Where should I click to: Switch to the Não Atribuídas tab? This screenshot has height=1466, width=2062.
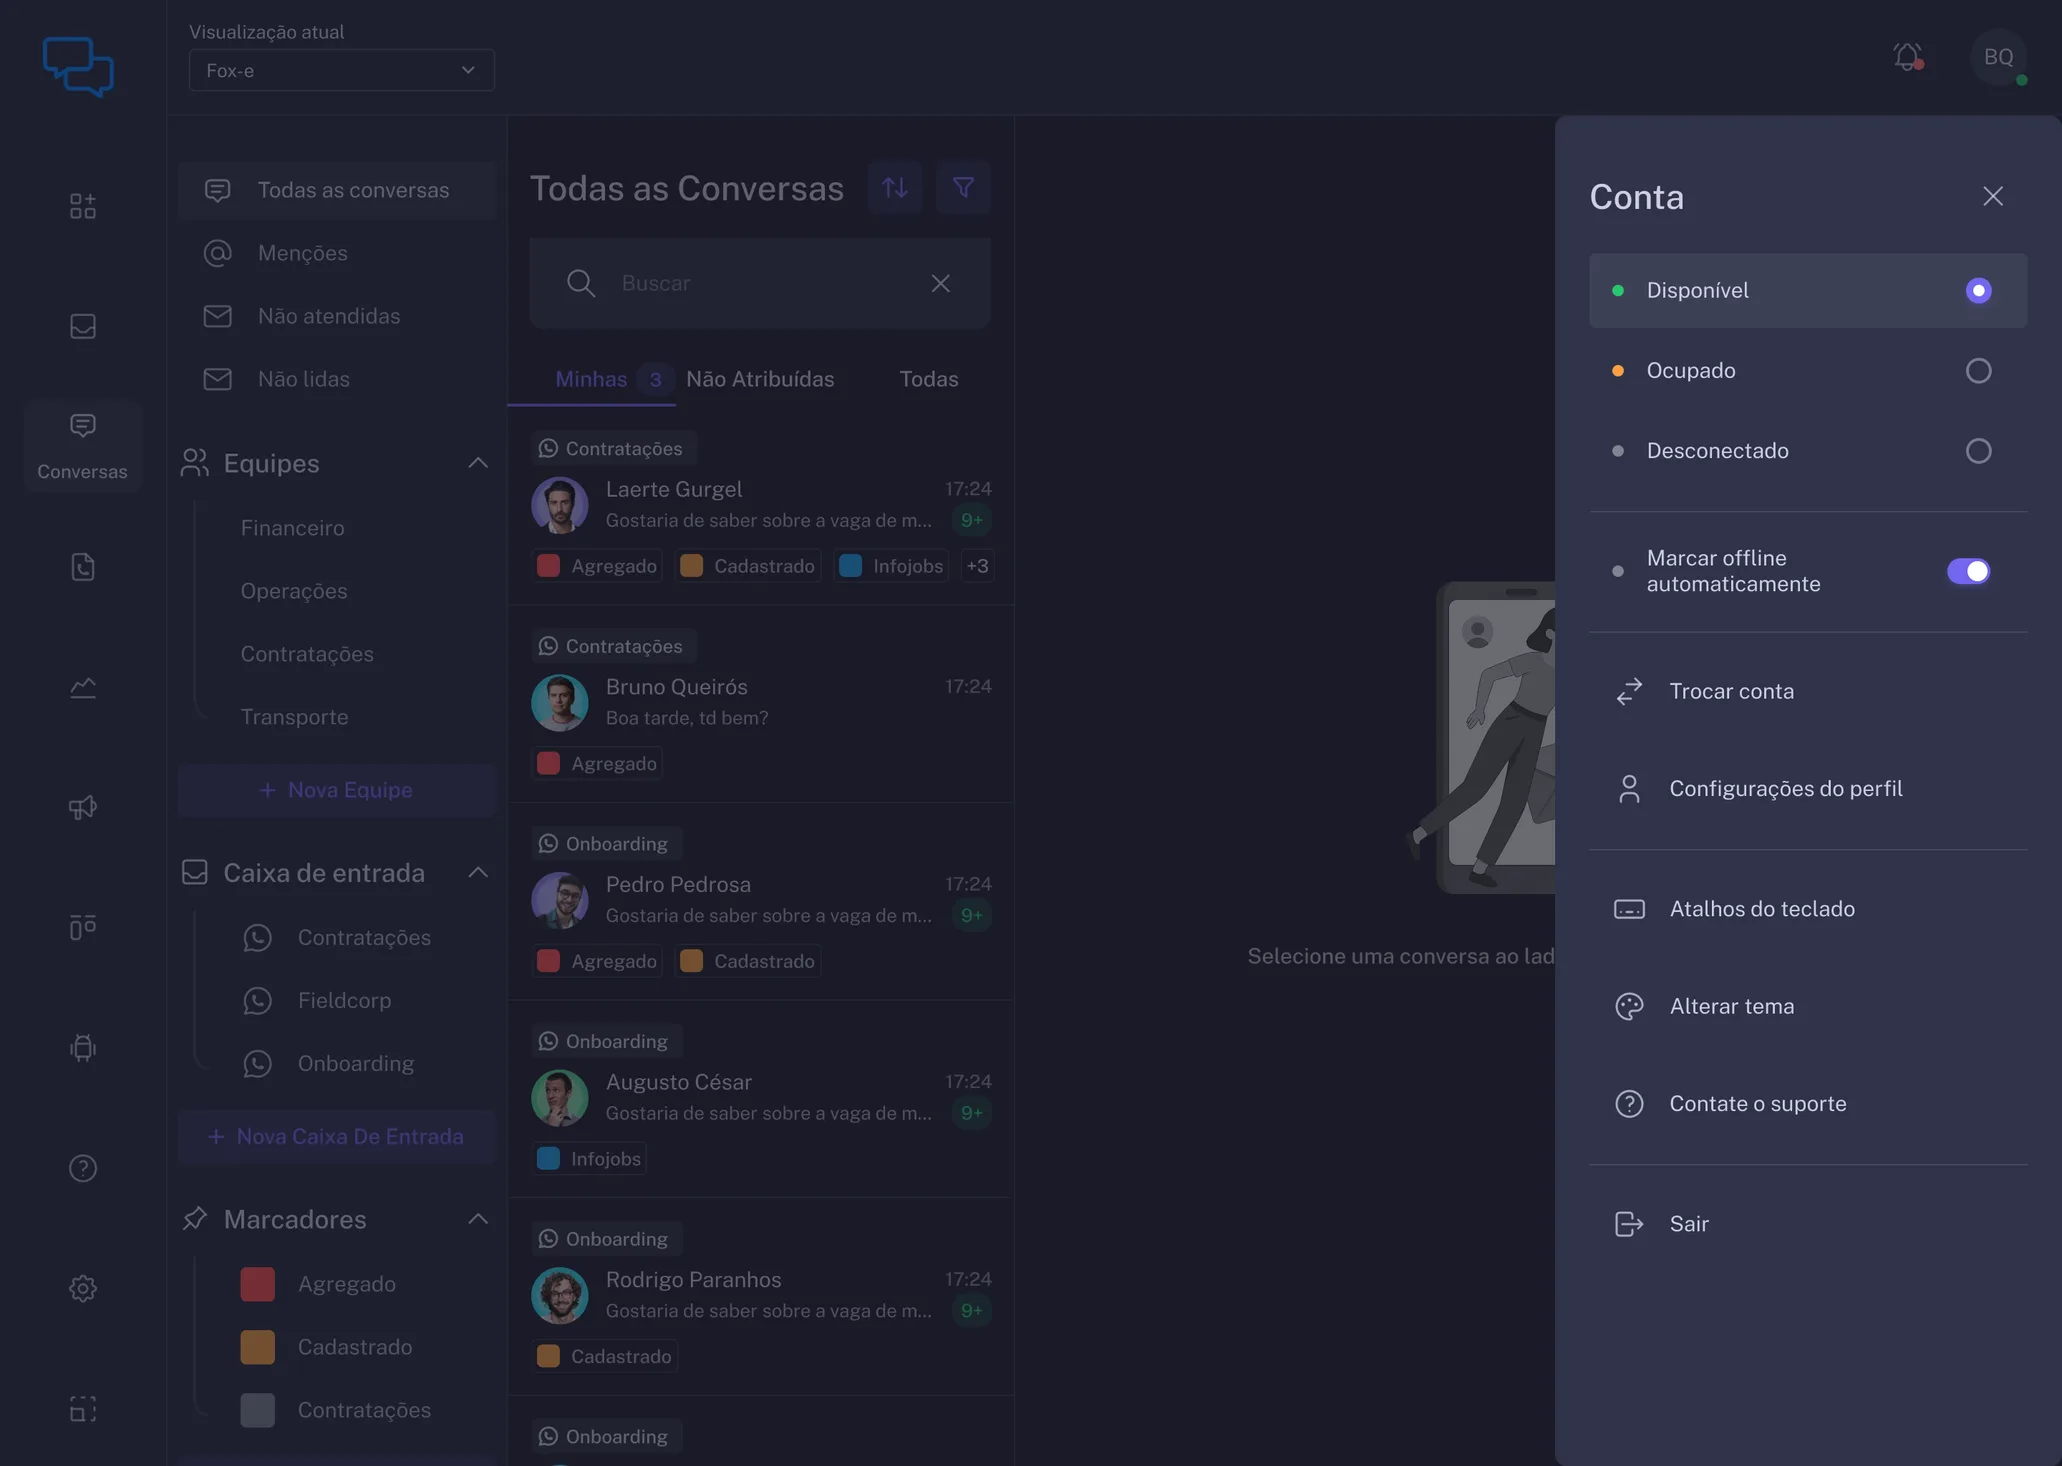(x=760, y=380)
